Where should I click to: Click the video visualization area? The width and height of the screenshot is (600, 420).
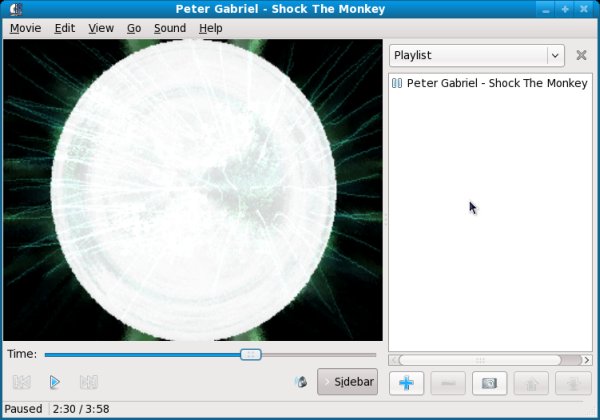(x=193, y=190)
